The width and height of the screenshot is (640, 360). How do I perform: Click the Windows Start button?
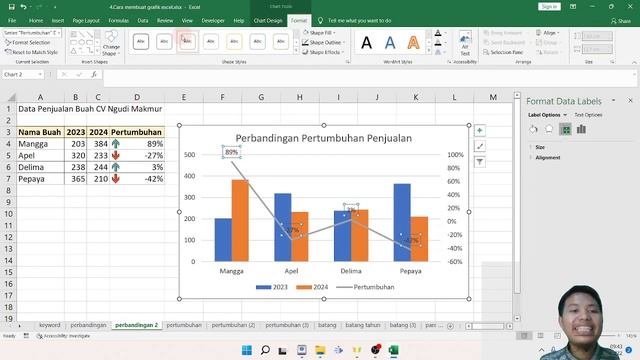[x=247, y=350]
